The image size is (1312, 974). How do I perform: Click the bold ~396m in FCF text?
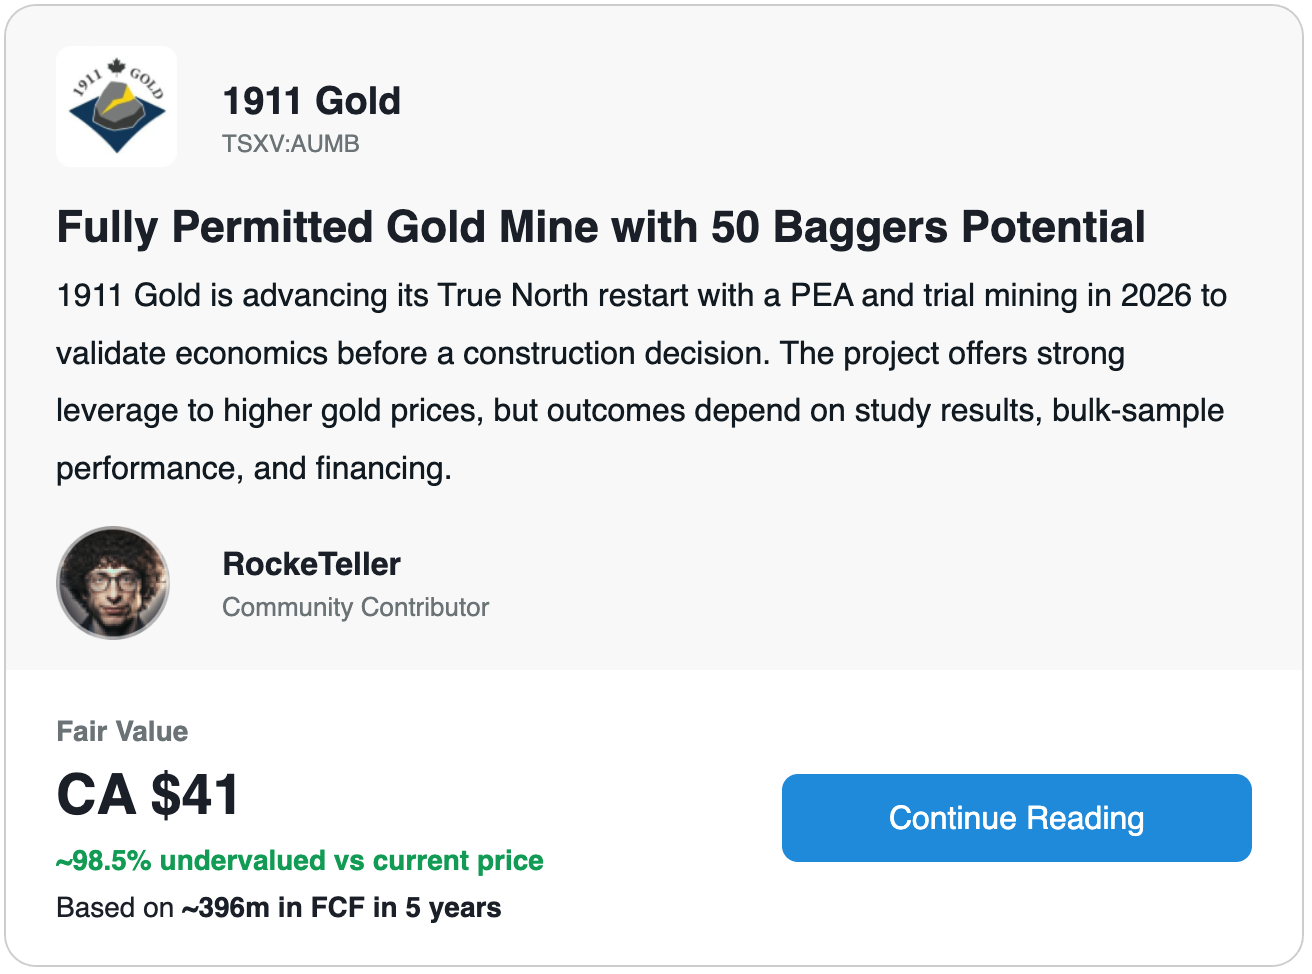[x=341, y=908]
